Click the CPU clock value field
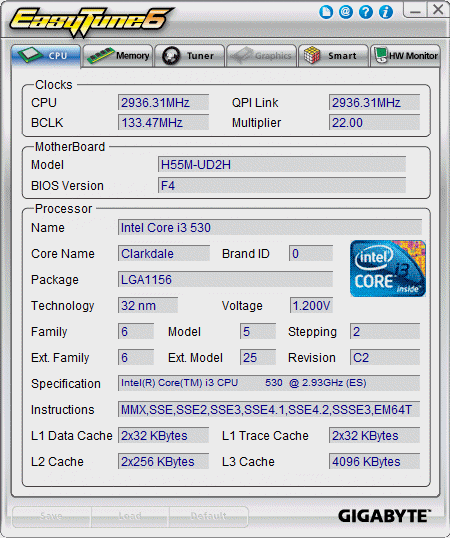Screen dimensions: 450x538 pyautogui.click(x=163, y=102)
